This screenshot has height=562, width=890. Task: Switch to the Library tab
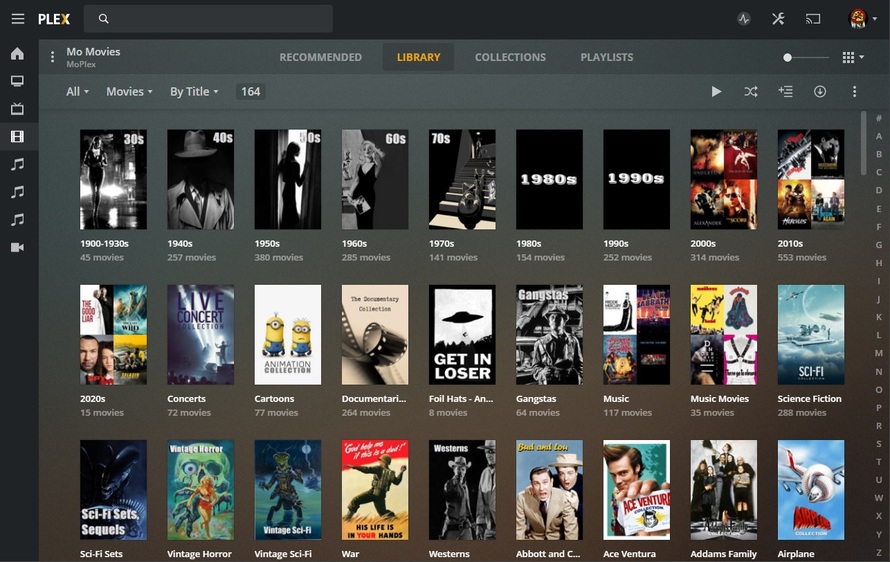click(418, 57)
